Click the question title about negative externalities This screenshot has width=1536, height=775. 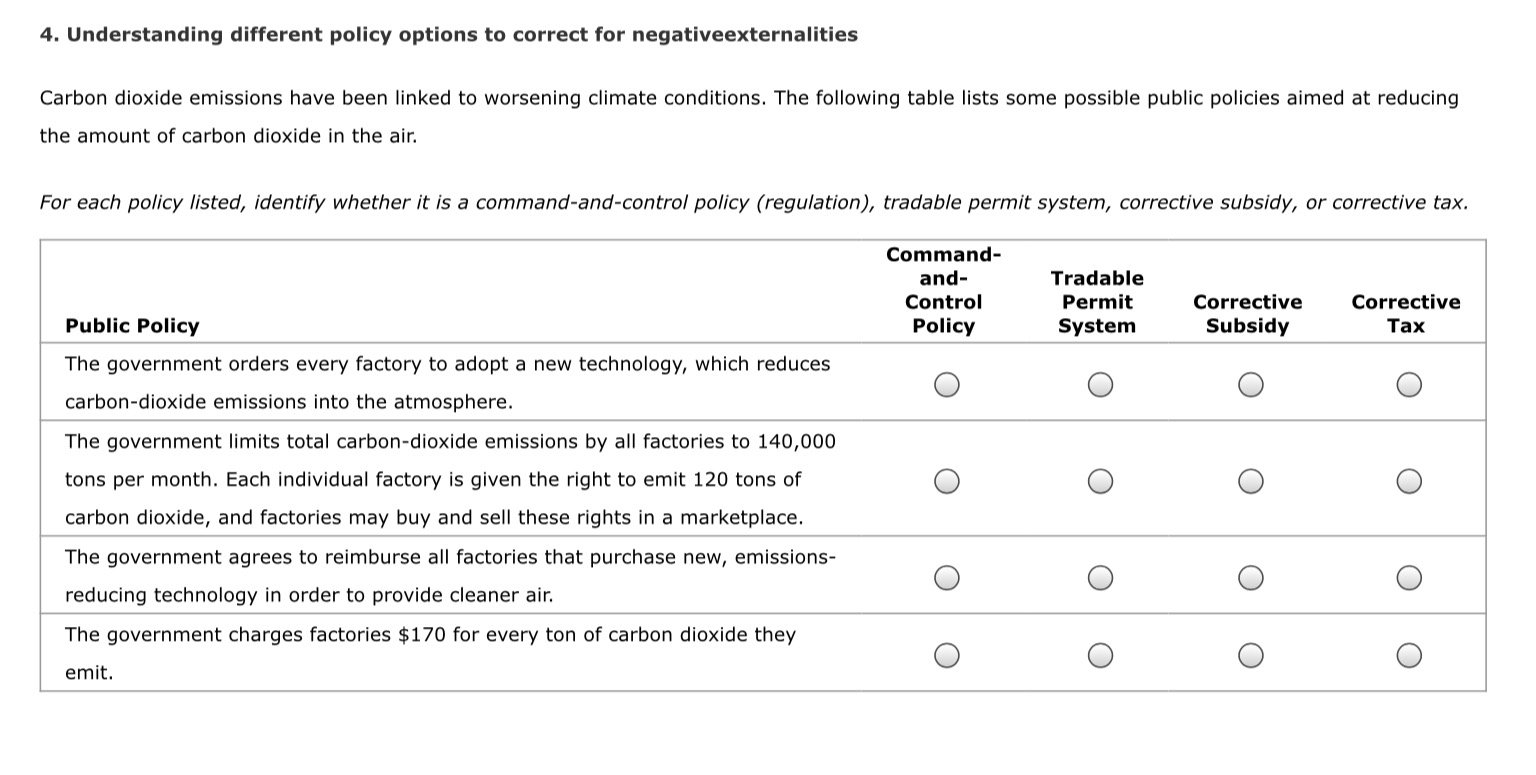448,33
